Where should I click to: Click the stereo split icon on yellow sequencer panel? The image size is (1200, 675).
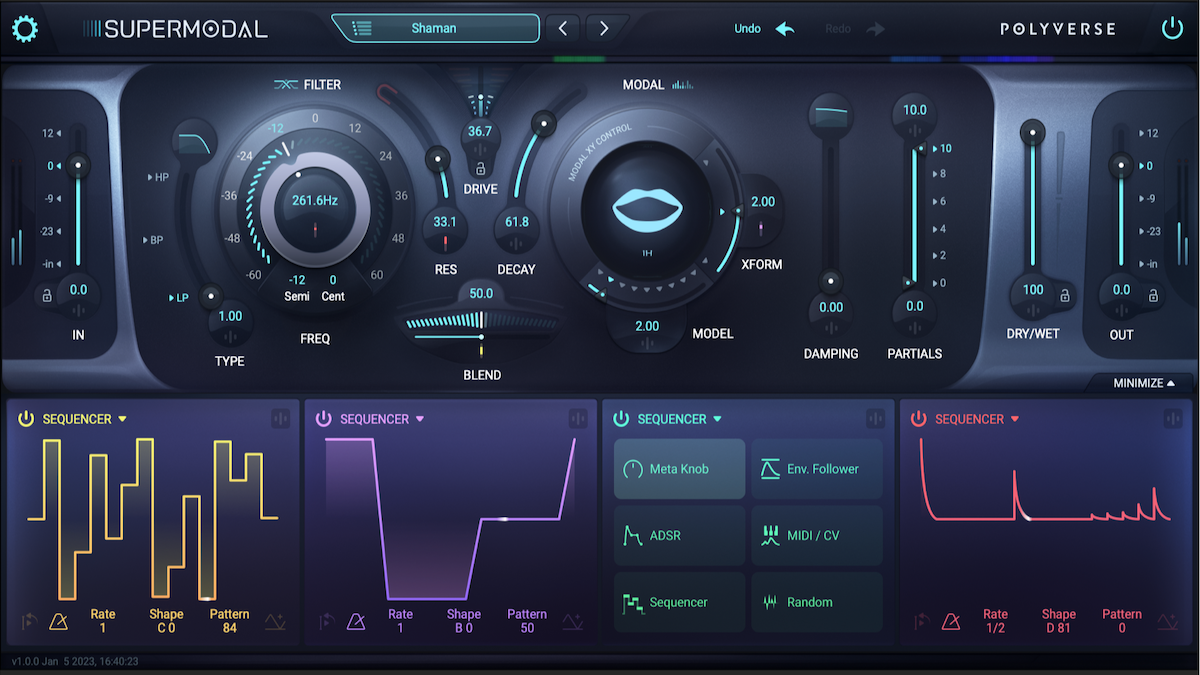tap(281, 419)
